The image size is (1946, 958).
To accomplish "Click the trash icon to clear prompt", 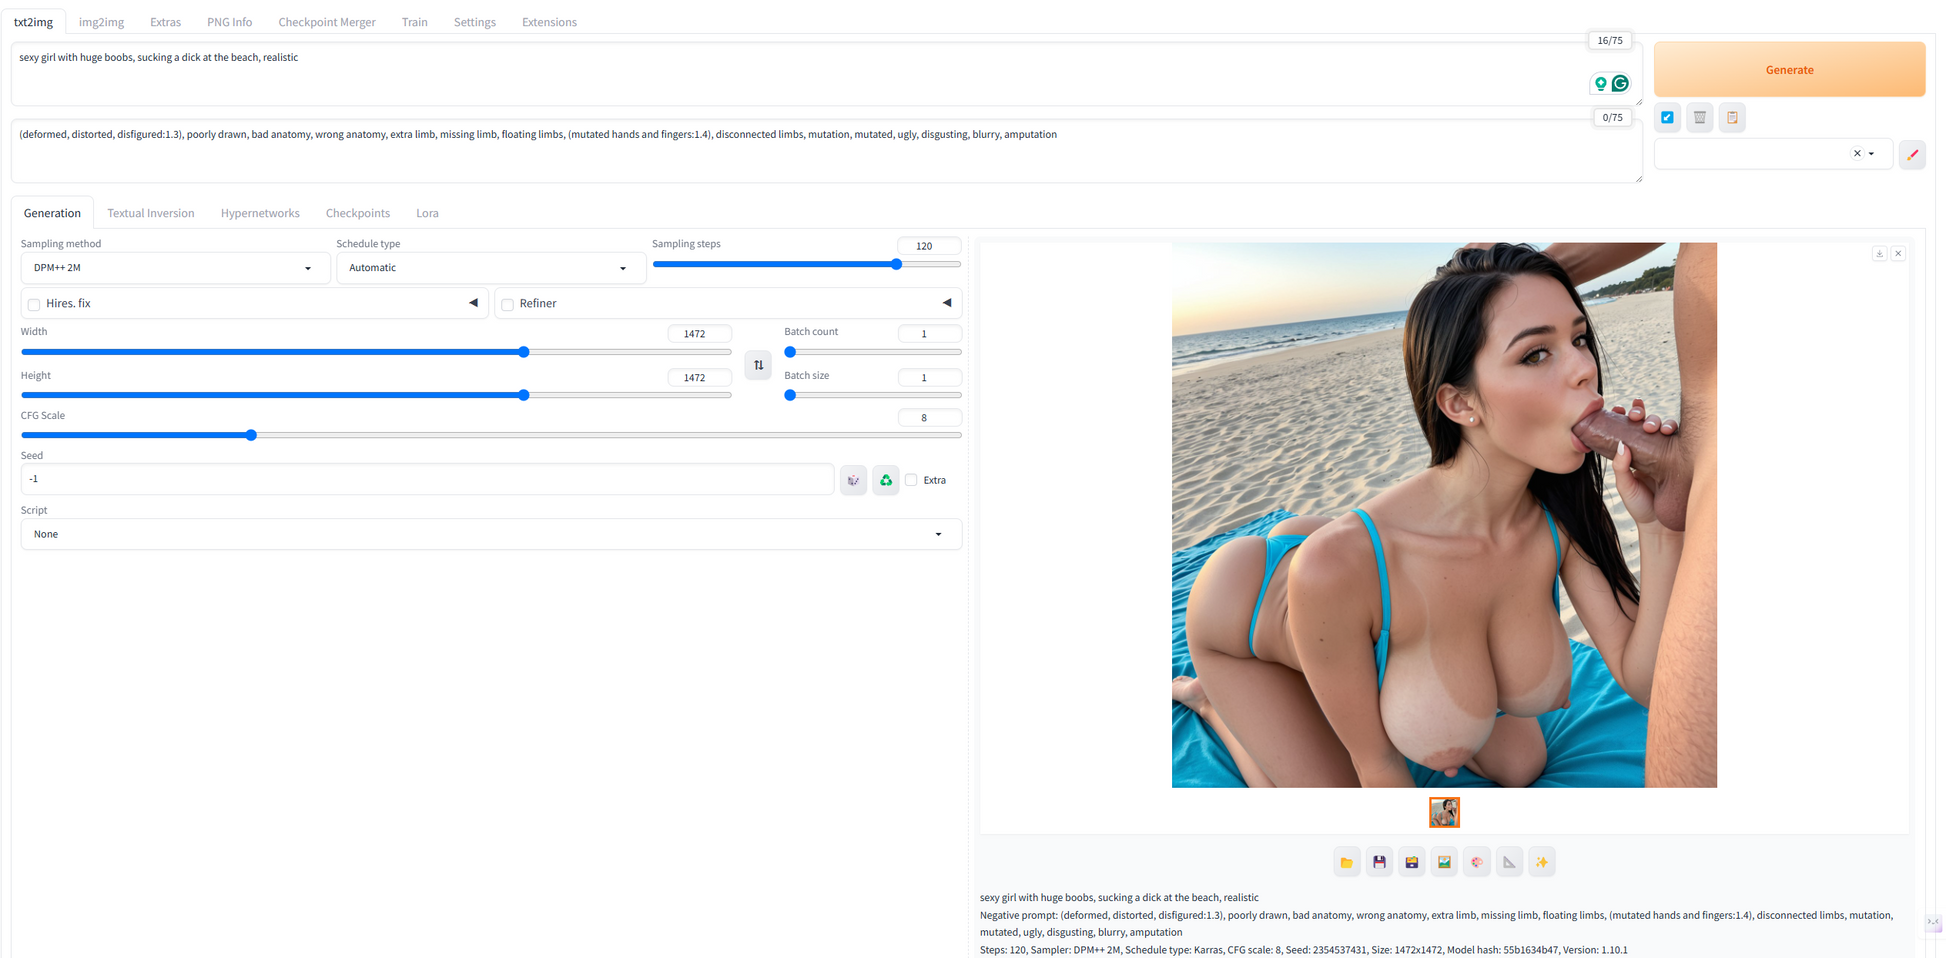I will tap(1699, 118).
